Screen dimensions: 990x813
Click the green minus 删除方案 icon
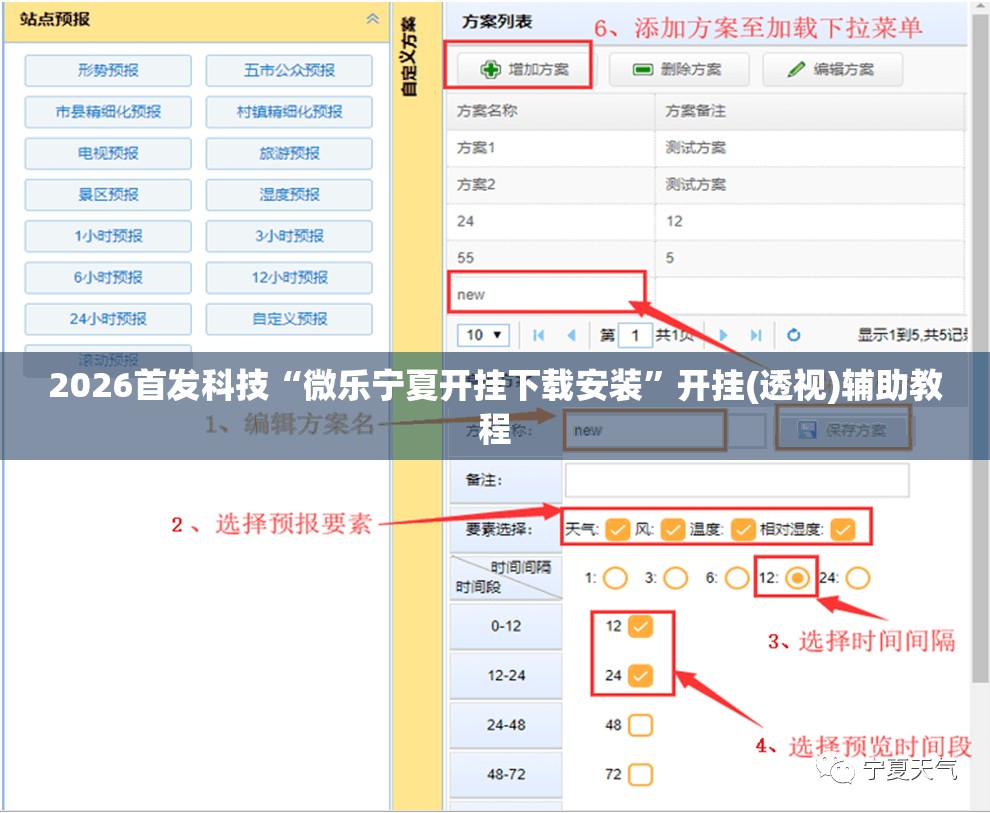point(643,69)
